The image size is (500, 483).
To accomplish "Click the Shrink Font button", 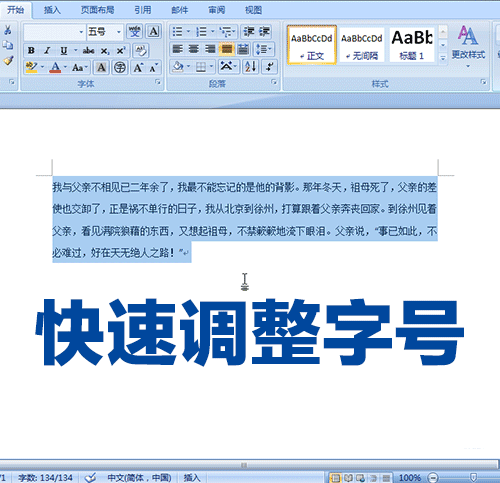I will pyautogui.click(x=154, y=68).
